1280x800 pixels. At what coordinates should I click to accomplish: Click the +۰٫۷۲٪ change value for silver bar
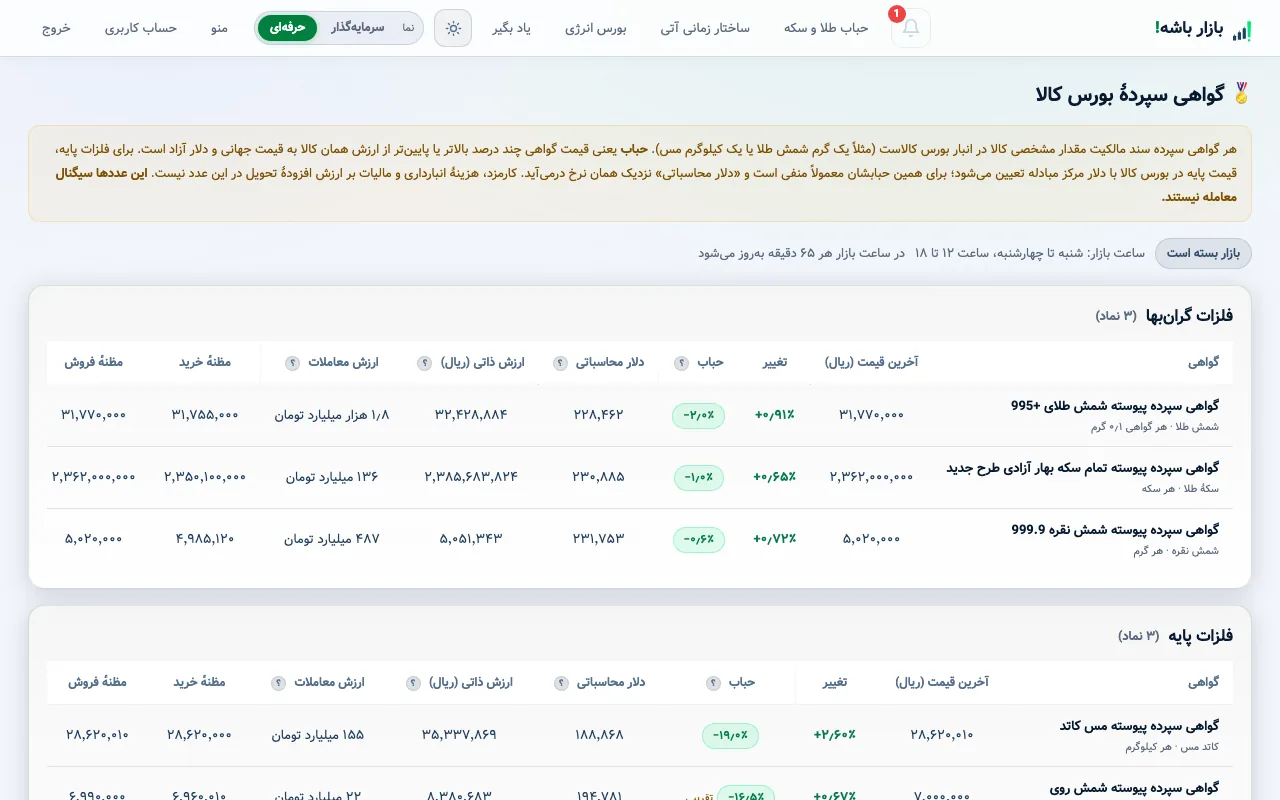coord(775,539)
